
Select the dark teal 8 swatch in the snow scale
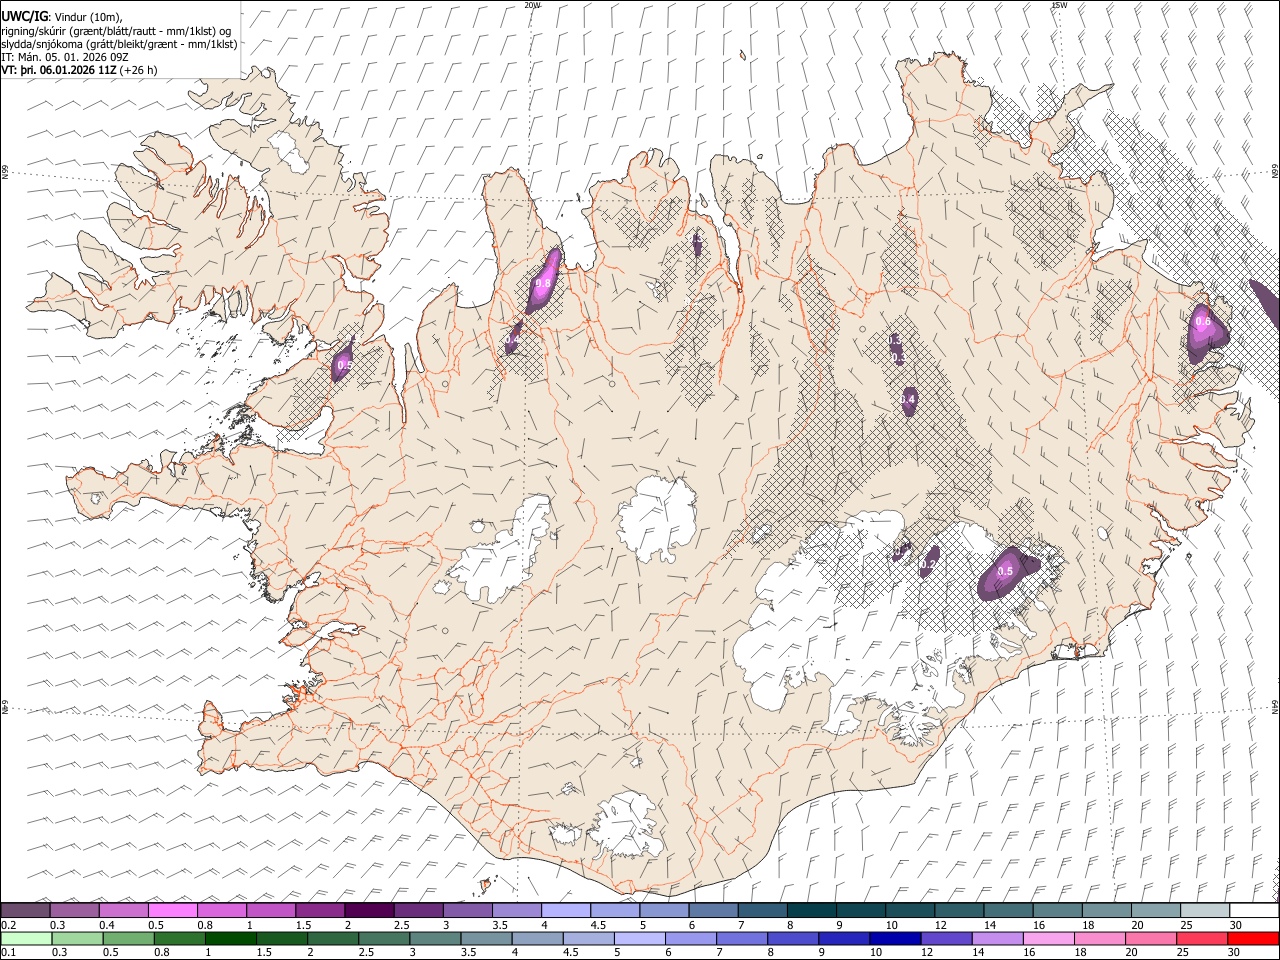tap(811, 910)
